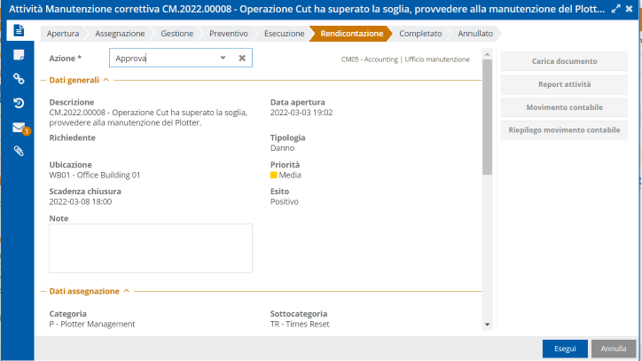Viewport: 642px width, 361px height.
Task: Collapse the Dati generali section
Action: click(106, 80)
